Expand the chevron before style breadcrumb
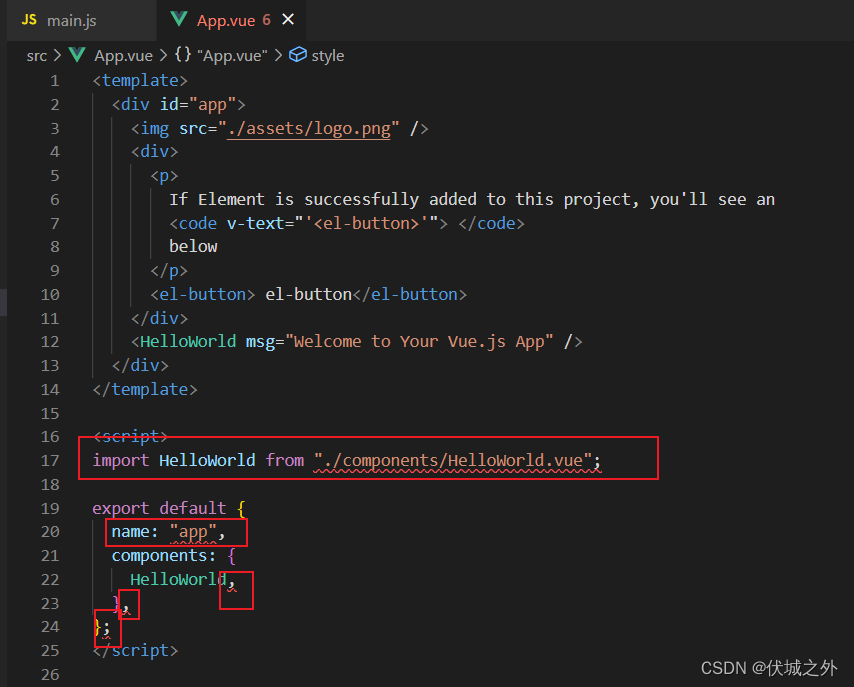Viewport: 854px width, 687px height. [x=278, y=56]
